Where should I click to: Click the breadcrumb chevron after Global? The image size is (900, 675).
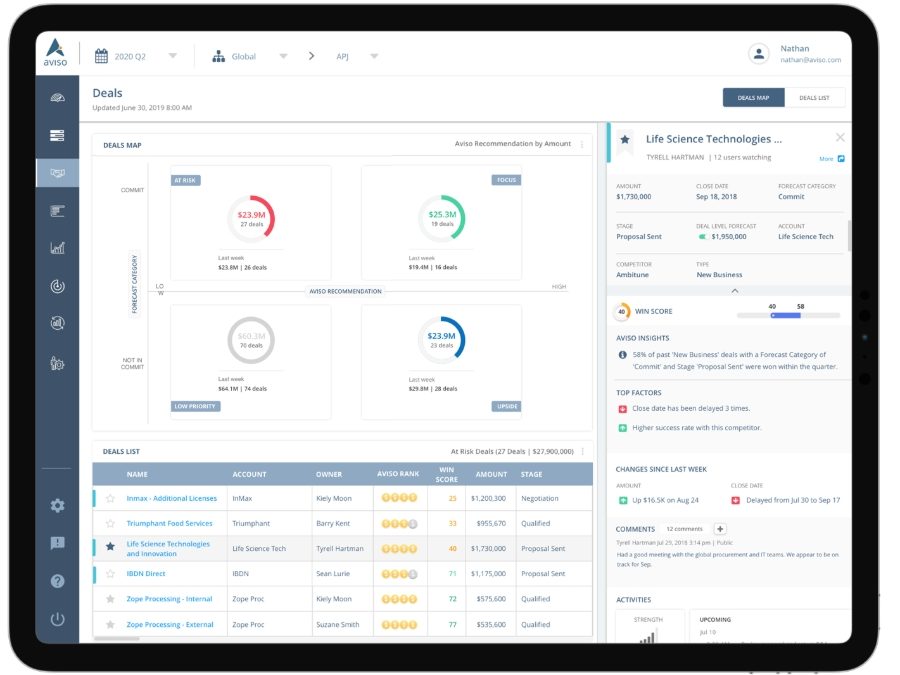click(x=311, y=56)
